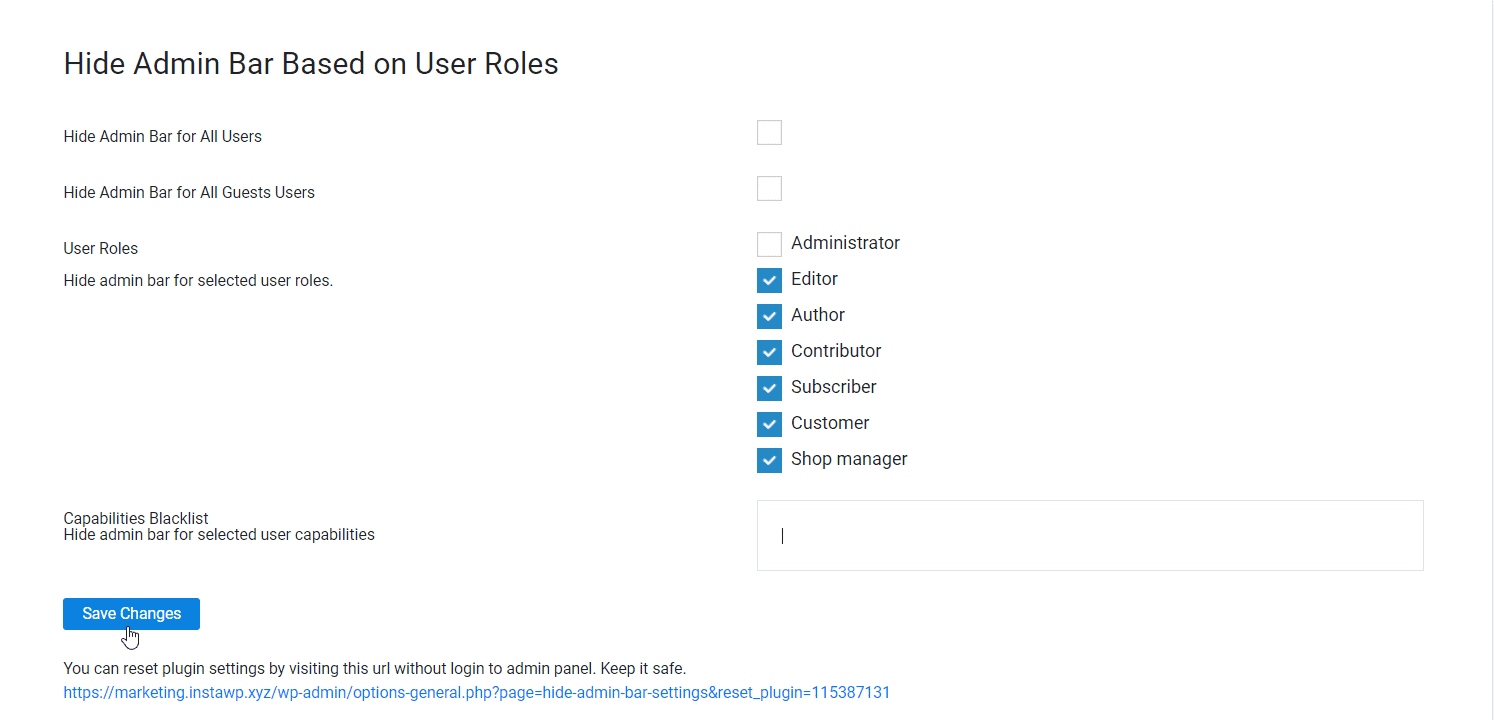This screenshot has width=1494, height=720.
Task: Disable hiding admin bar for Shop manager
Action: click(x=769, y=460)
